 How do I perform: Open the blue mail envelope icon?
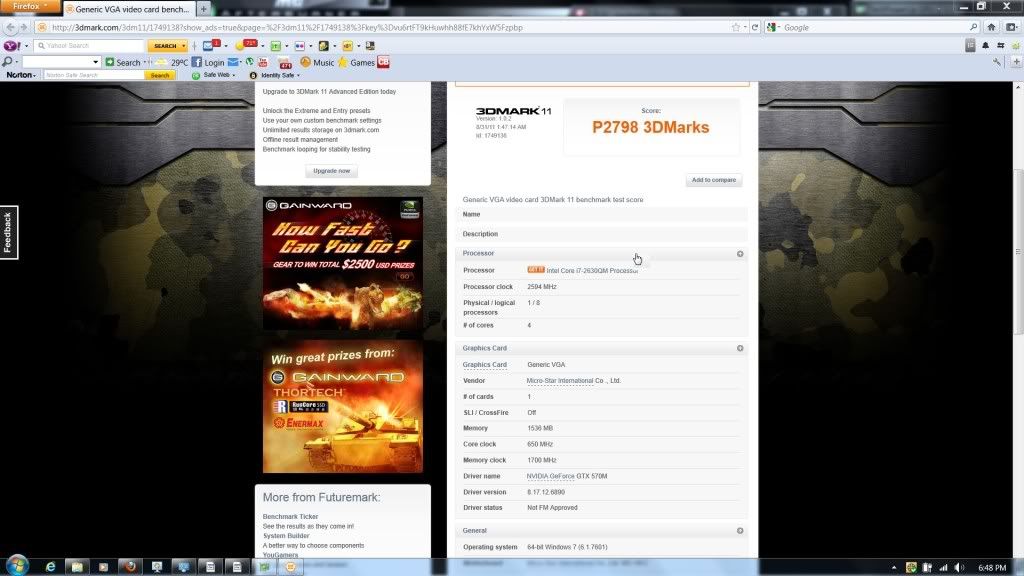tap(233, 62)
